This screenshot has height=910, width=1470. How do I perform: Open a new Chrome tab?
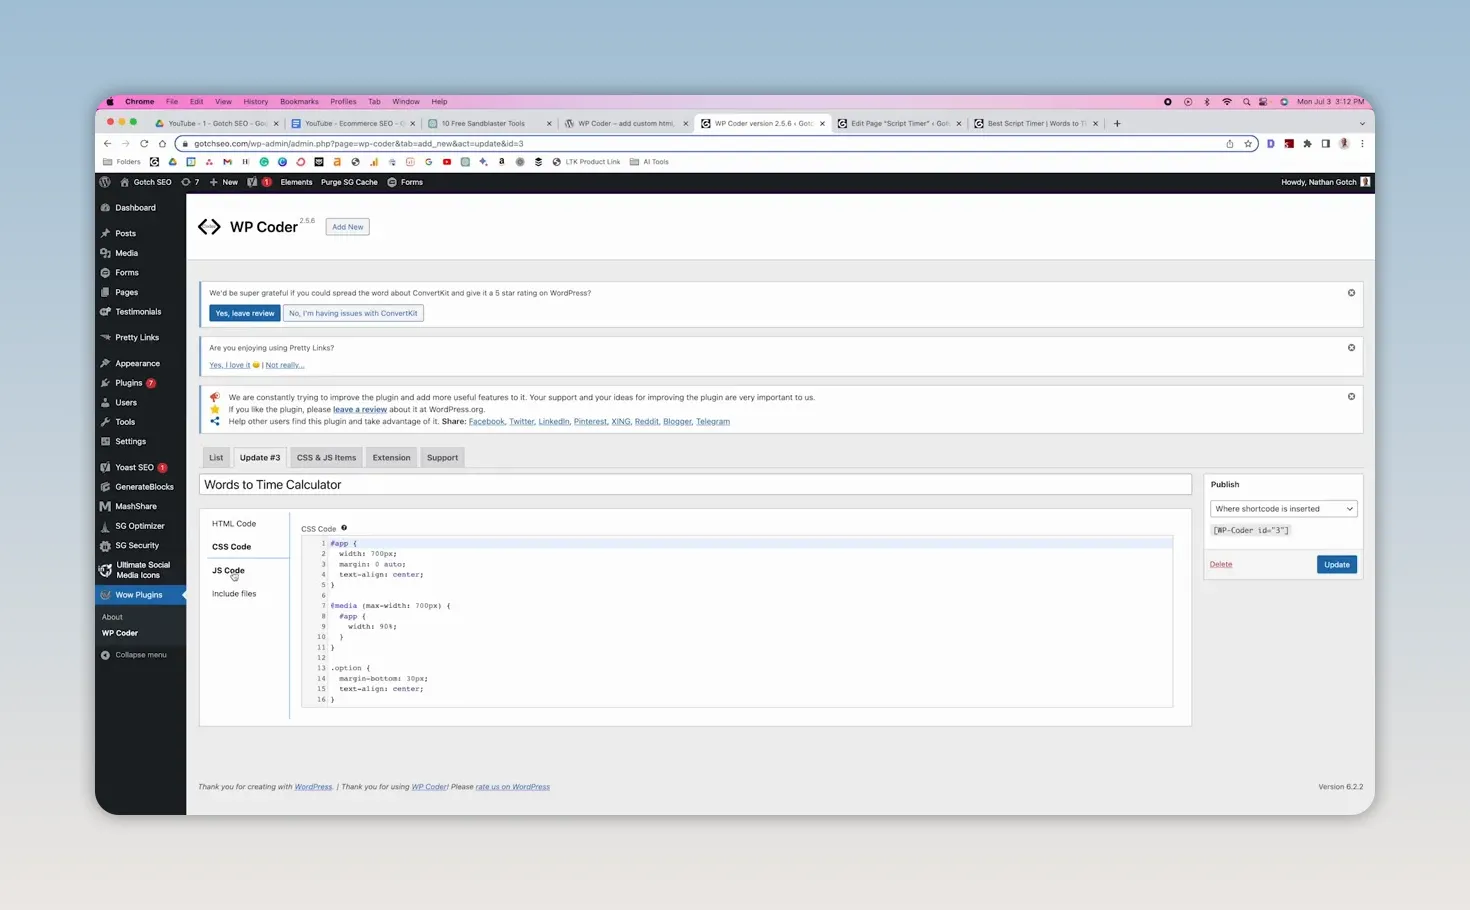[x=1117, y=124]
